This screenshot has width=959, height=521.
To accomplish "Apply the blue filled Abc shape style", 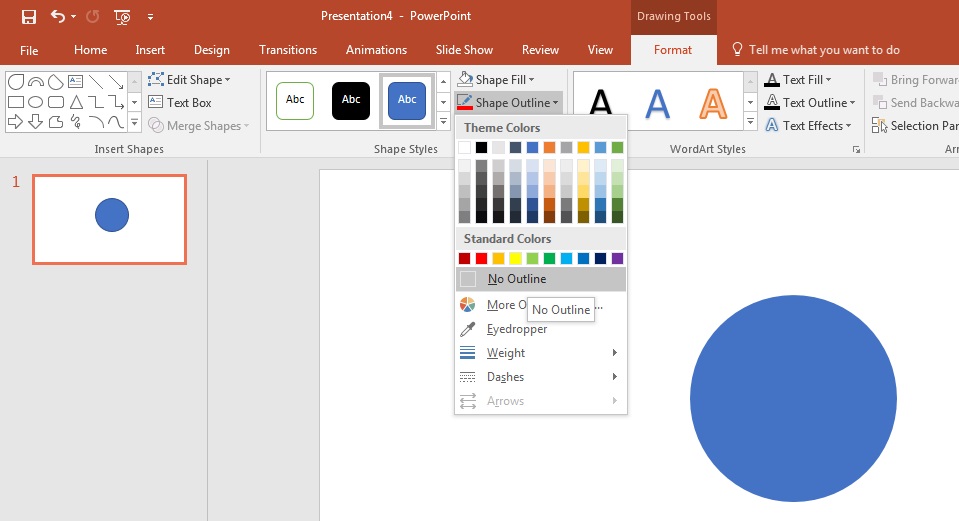I will (x=407, y=100).
